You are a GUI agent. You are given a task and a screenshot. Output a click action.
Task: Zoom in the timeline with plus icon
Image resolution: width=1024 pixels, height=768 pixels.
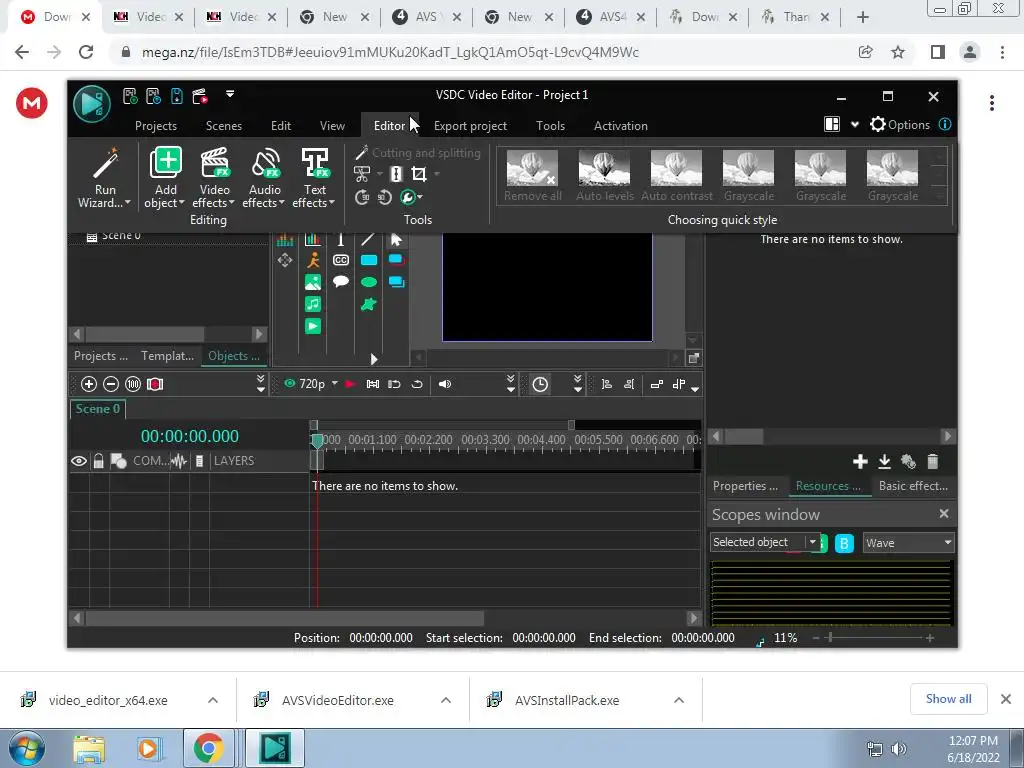click(x=89, y=384)
